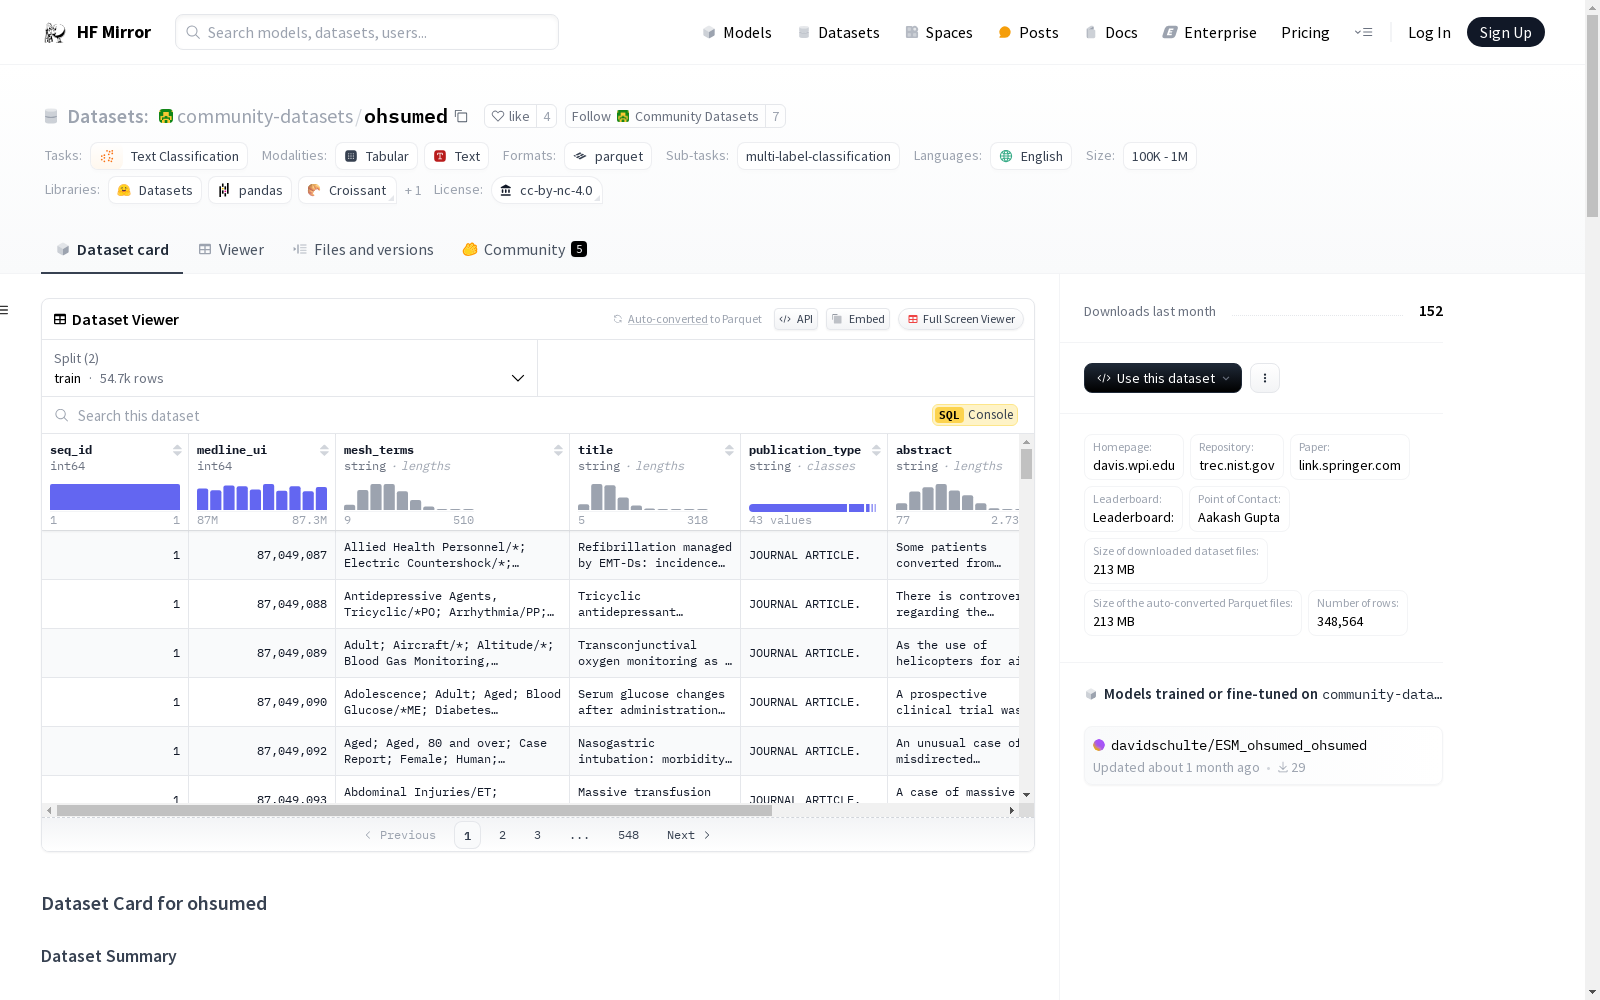The width and height of the screenshot is (1600, 1000).
Task: Click the table vertical scrollbar thumb
Action: pyautogui.click(x=1026, y=464)
